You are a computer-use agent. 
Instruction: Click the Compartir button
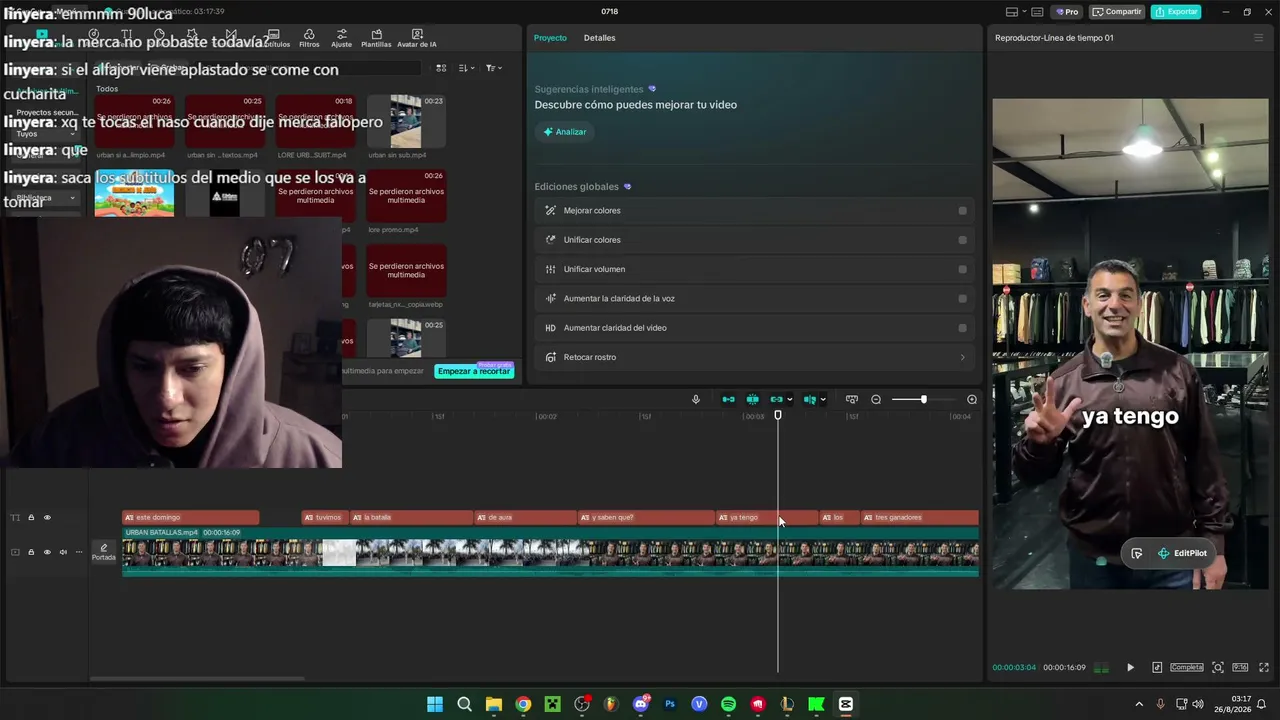(x=1117, y=12)
